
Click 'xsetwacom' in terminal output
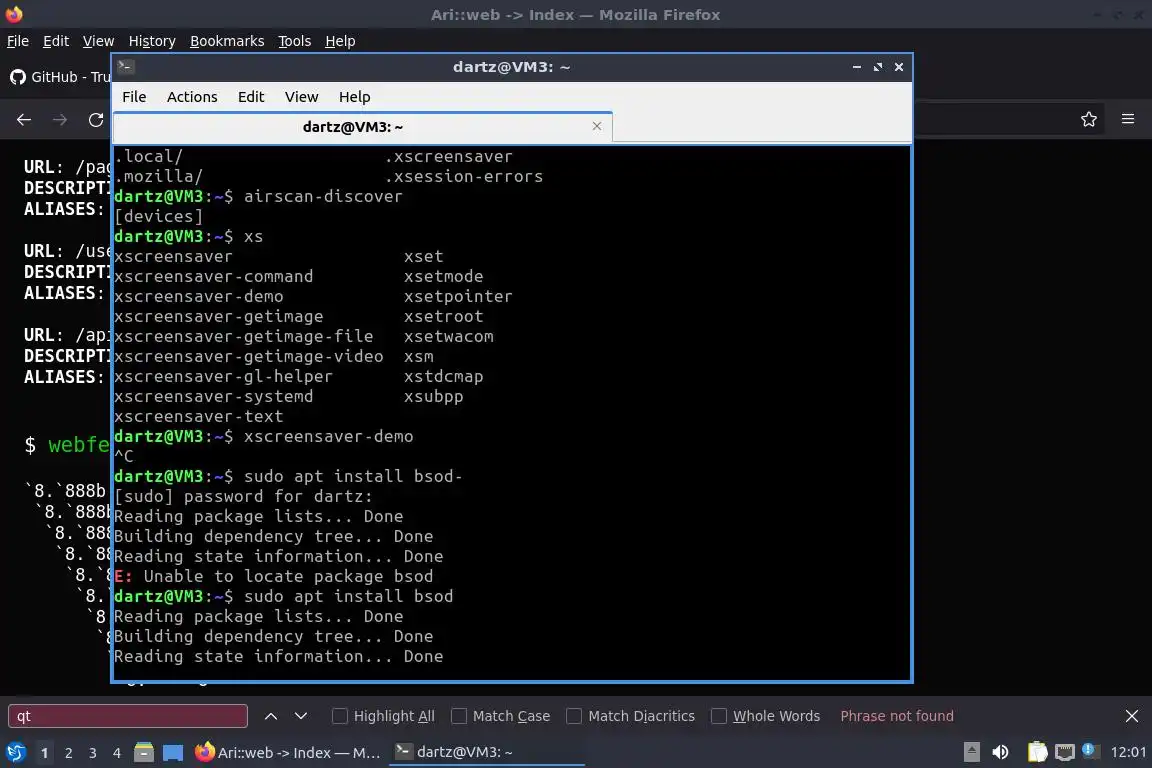(448, 337)
